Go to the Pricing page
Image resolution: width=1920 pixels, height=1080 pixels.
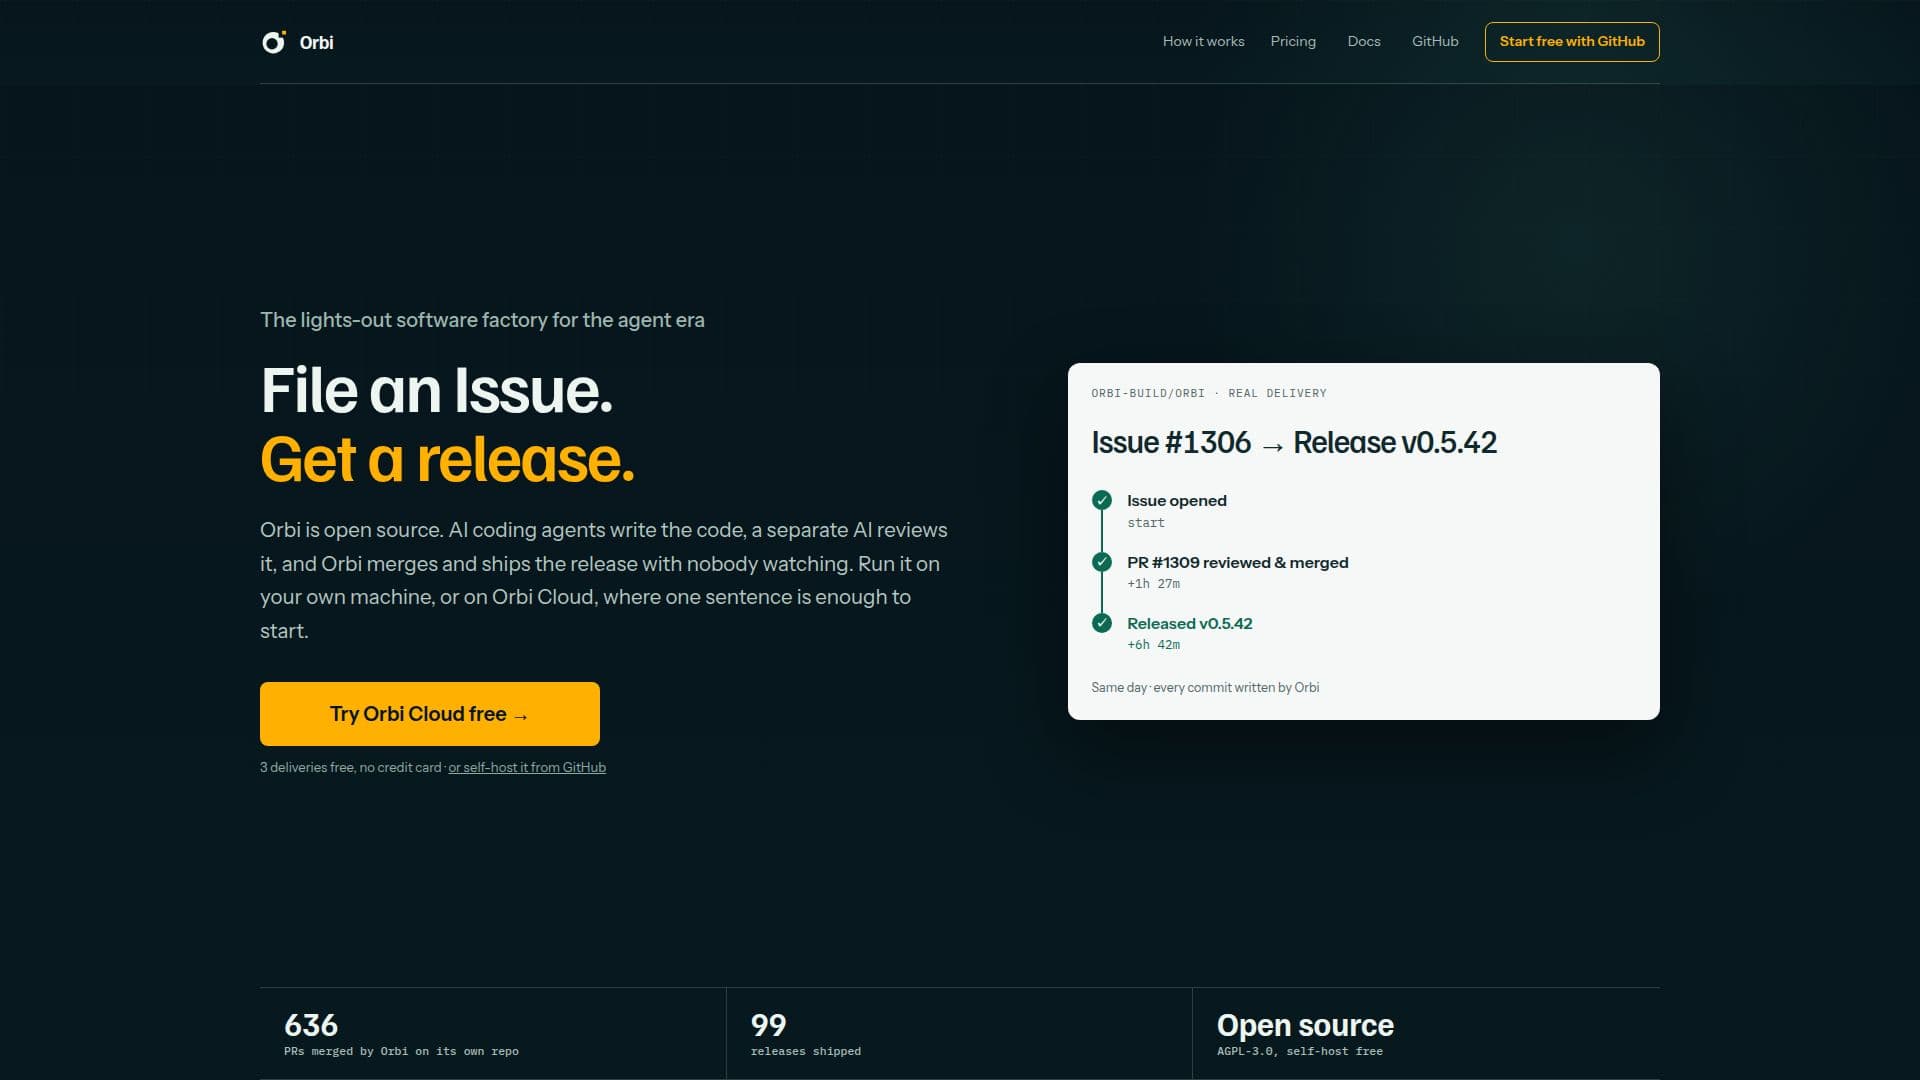pos(1293,42)
